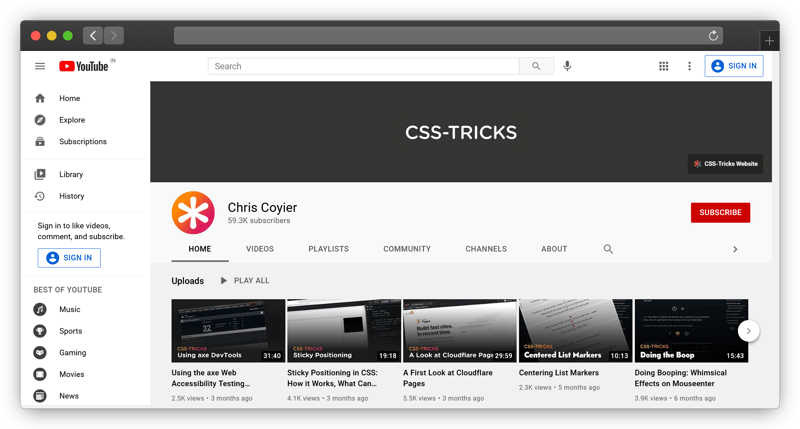The width and height of the screenshot is (800, 429).
Task: Click the browser forward arrow
Action: (x=114, y=36)
